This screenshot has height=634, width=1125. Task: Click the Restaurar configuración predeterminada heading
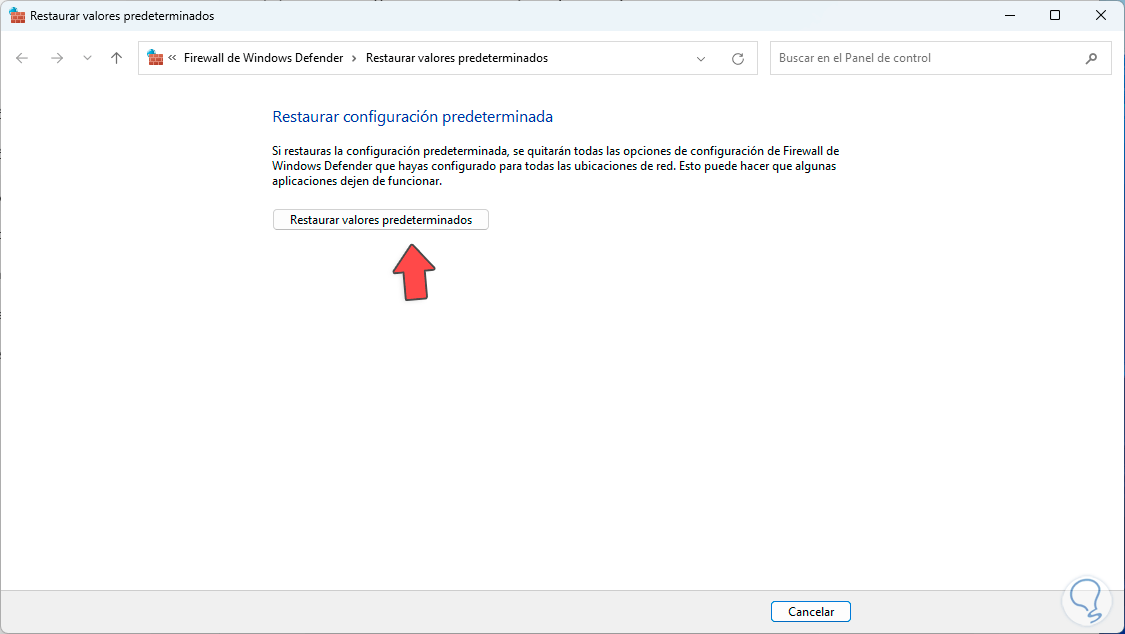tap(413, 116)
